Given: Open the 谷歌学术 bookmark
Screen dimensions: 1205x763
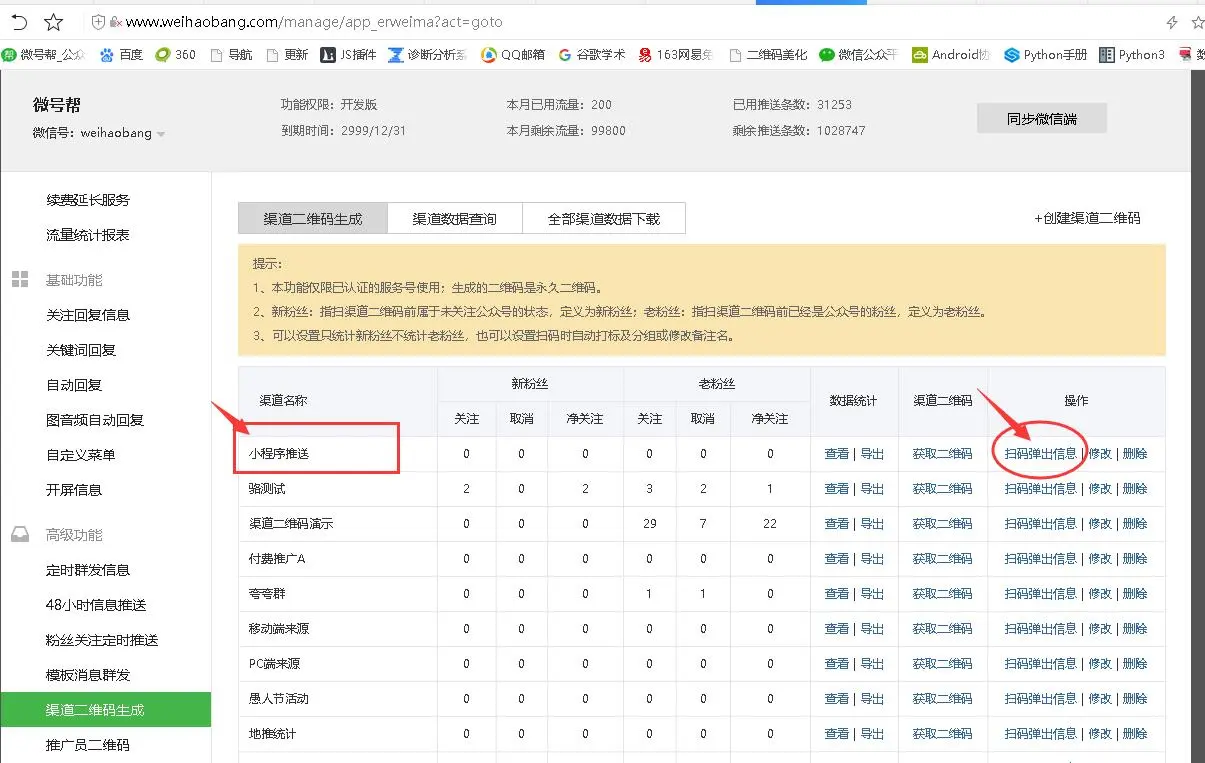Looking at the screenshot, I should coord(592,55).
